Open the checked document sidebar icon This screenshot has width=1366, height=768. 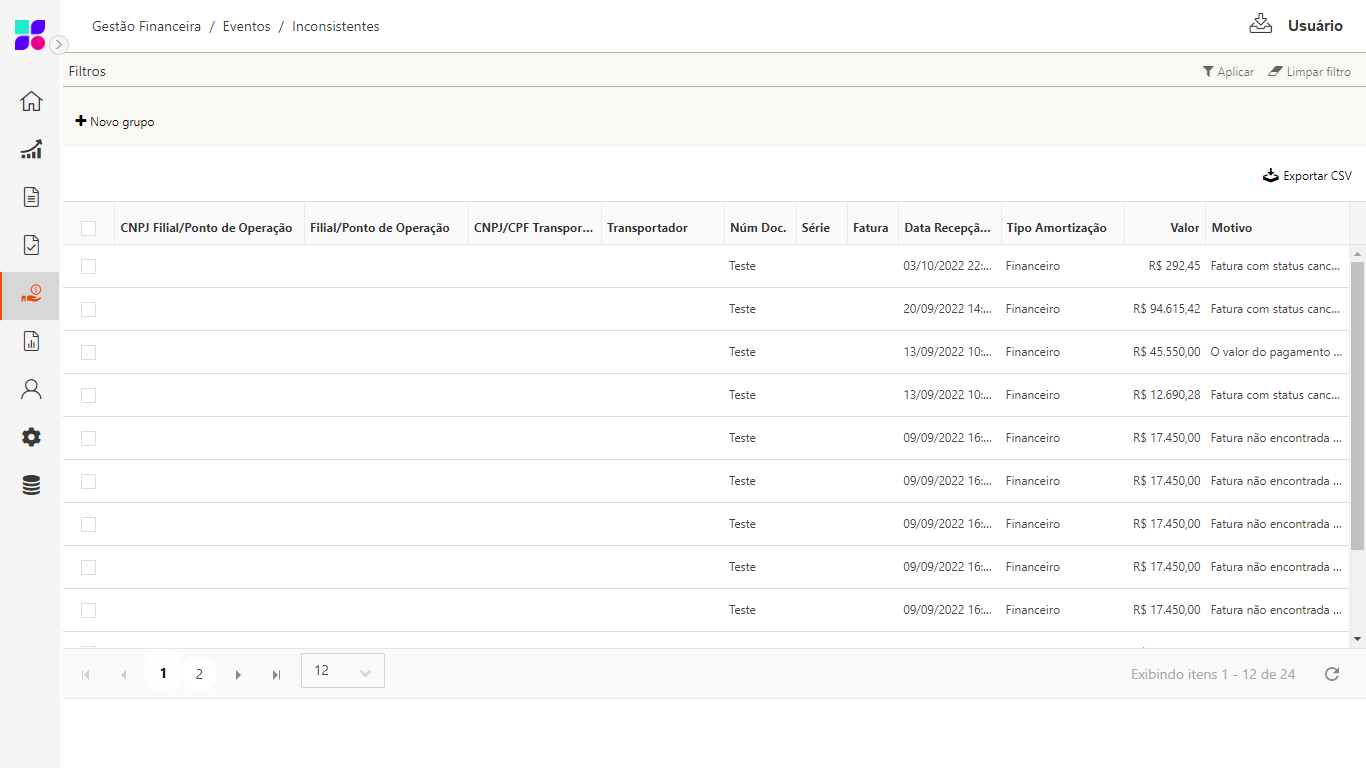pos(31,245)
